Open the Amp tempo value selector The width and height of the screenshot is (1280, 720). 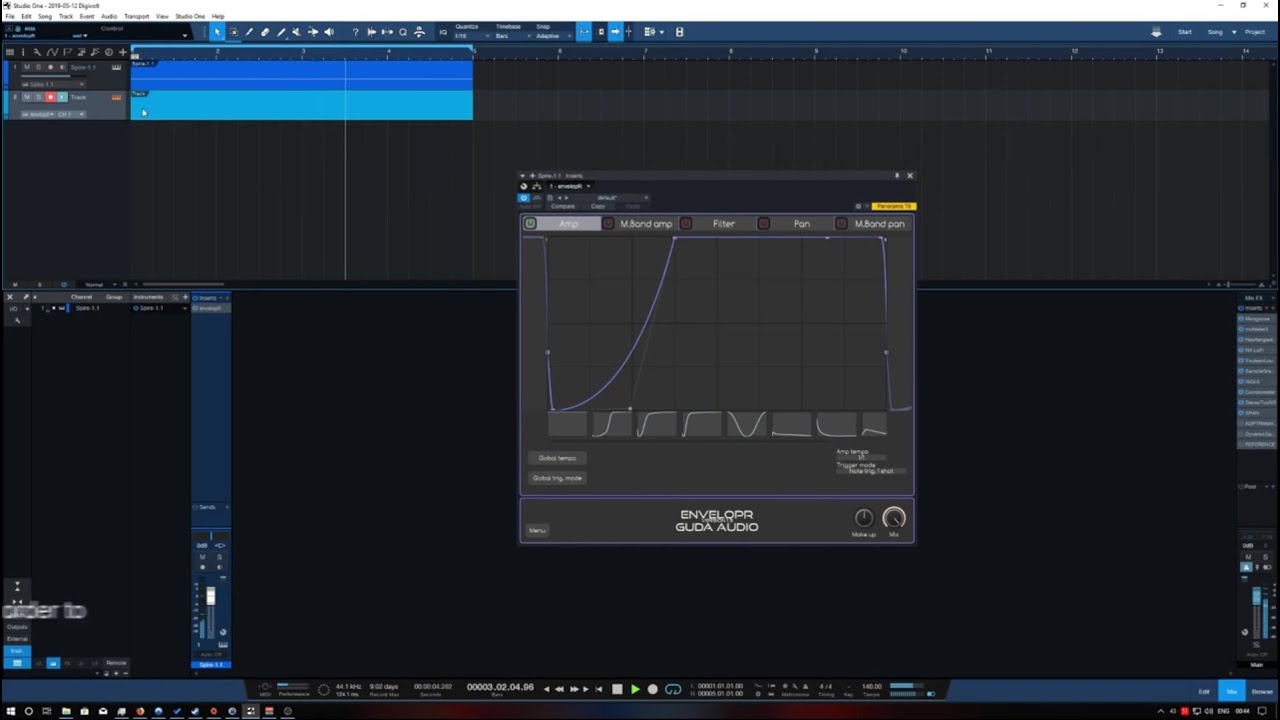(860, 457)
